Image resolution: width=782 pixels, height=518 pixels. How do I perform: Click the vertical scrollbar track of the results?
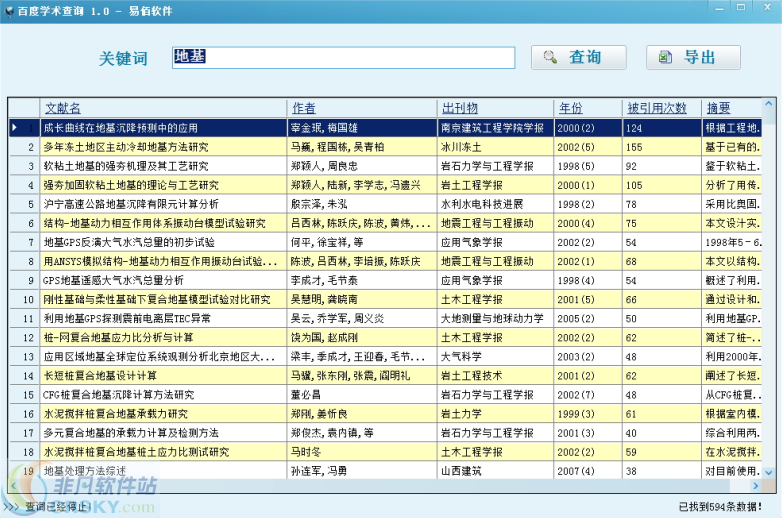pos(767,300)
